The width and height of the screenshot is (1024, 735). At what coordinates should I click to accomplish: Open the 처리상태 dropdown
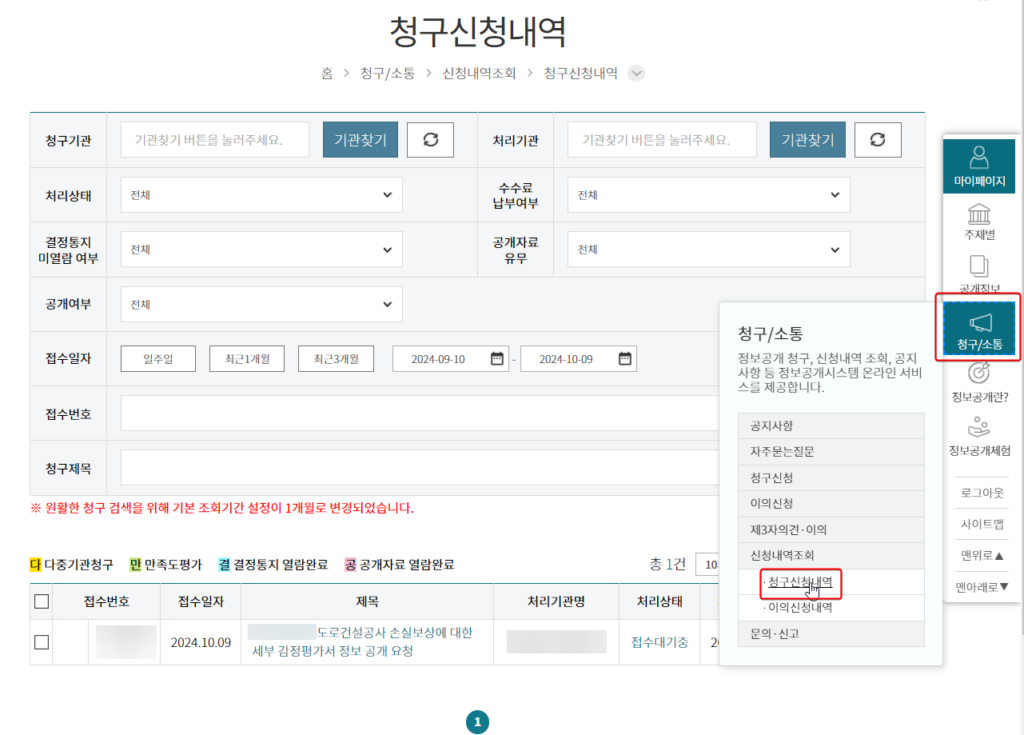pyautogui.click(x=261, y=195)
